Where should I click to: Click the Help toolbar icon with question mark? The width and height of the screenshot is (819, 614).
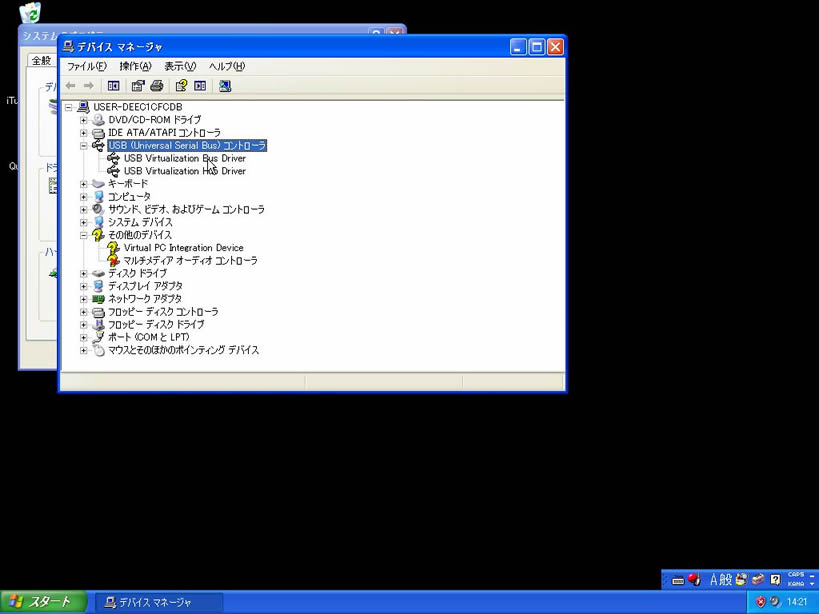181,86
